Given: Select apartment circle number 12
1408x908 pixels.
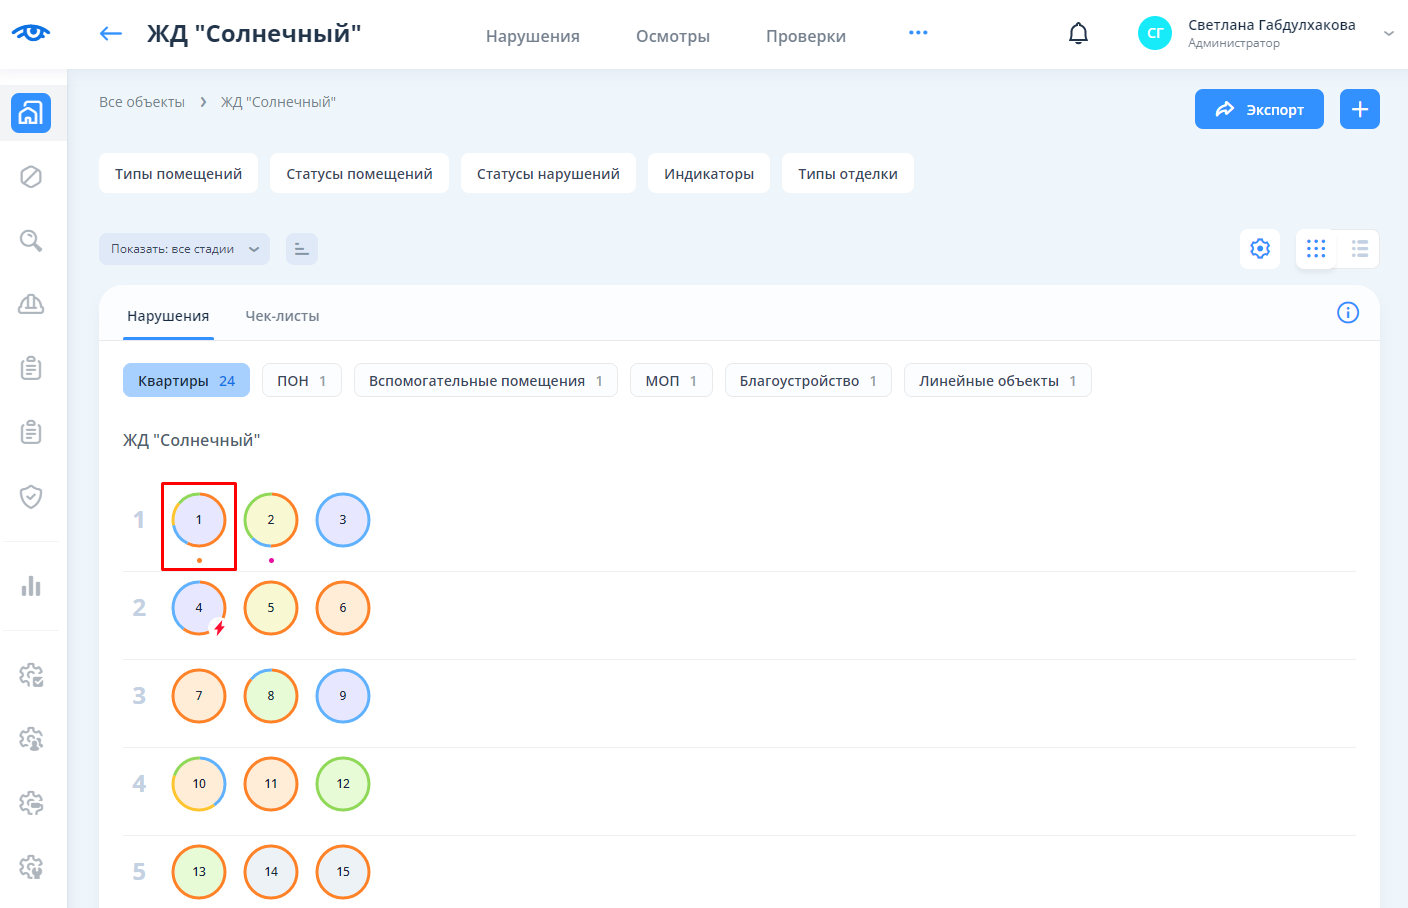Looking at the screenshot, I should (343, 784).
